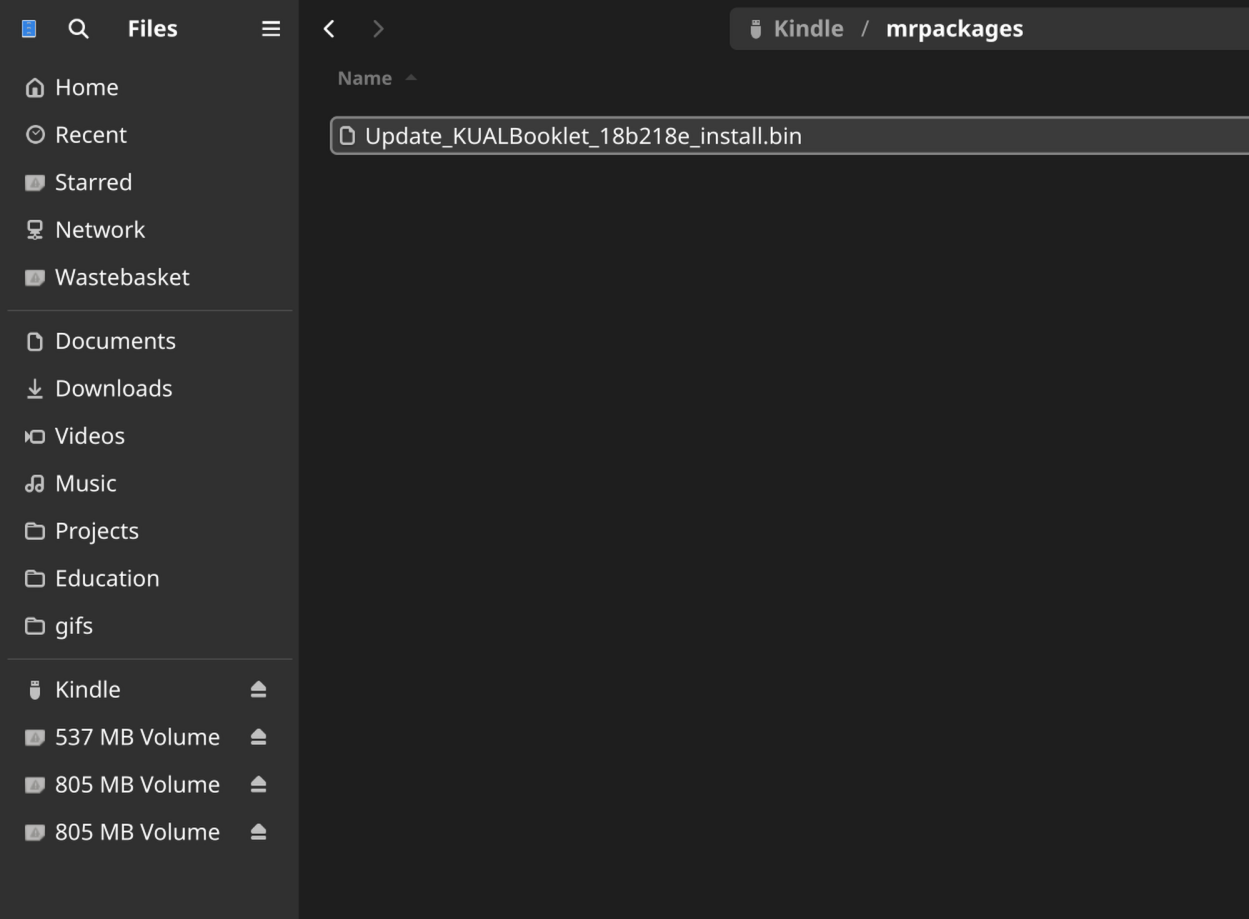Eject the first 805 MB Volume

[x=258, y=785]
